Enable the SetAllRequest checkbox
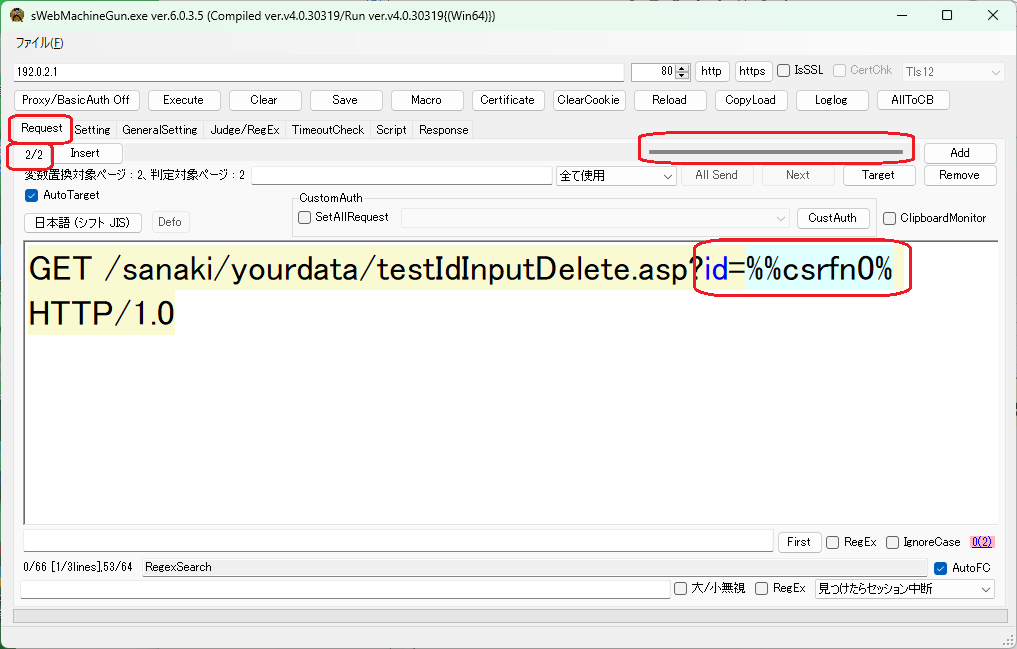Image resolution: width=1017 pixels, height=649 pixels. click(304, 217)
